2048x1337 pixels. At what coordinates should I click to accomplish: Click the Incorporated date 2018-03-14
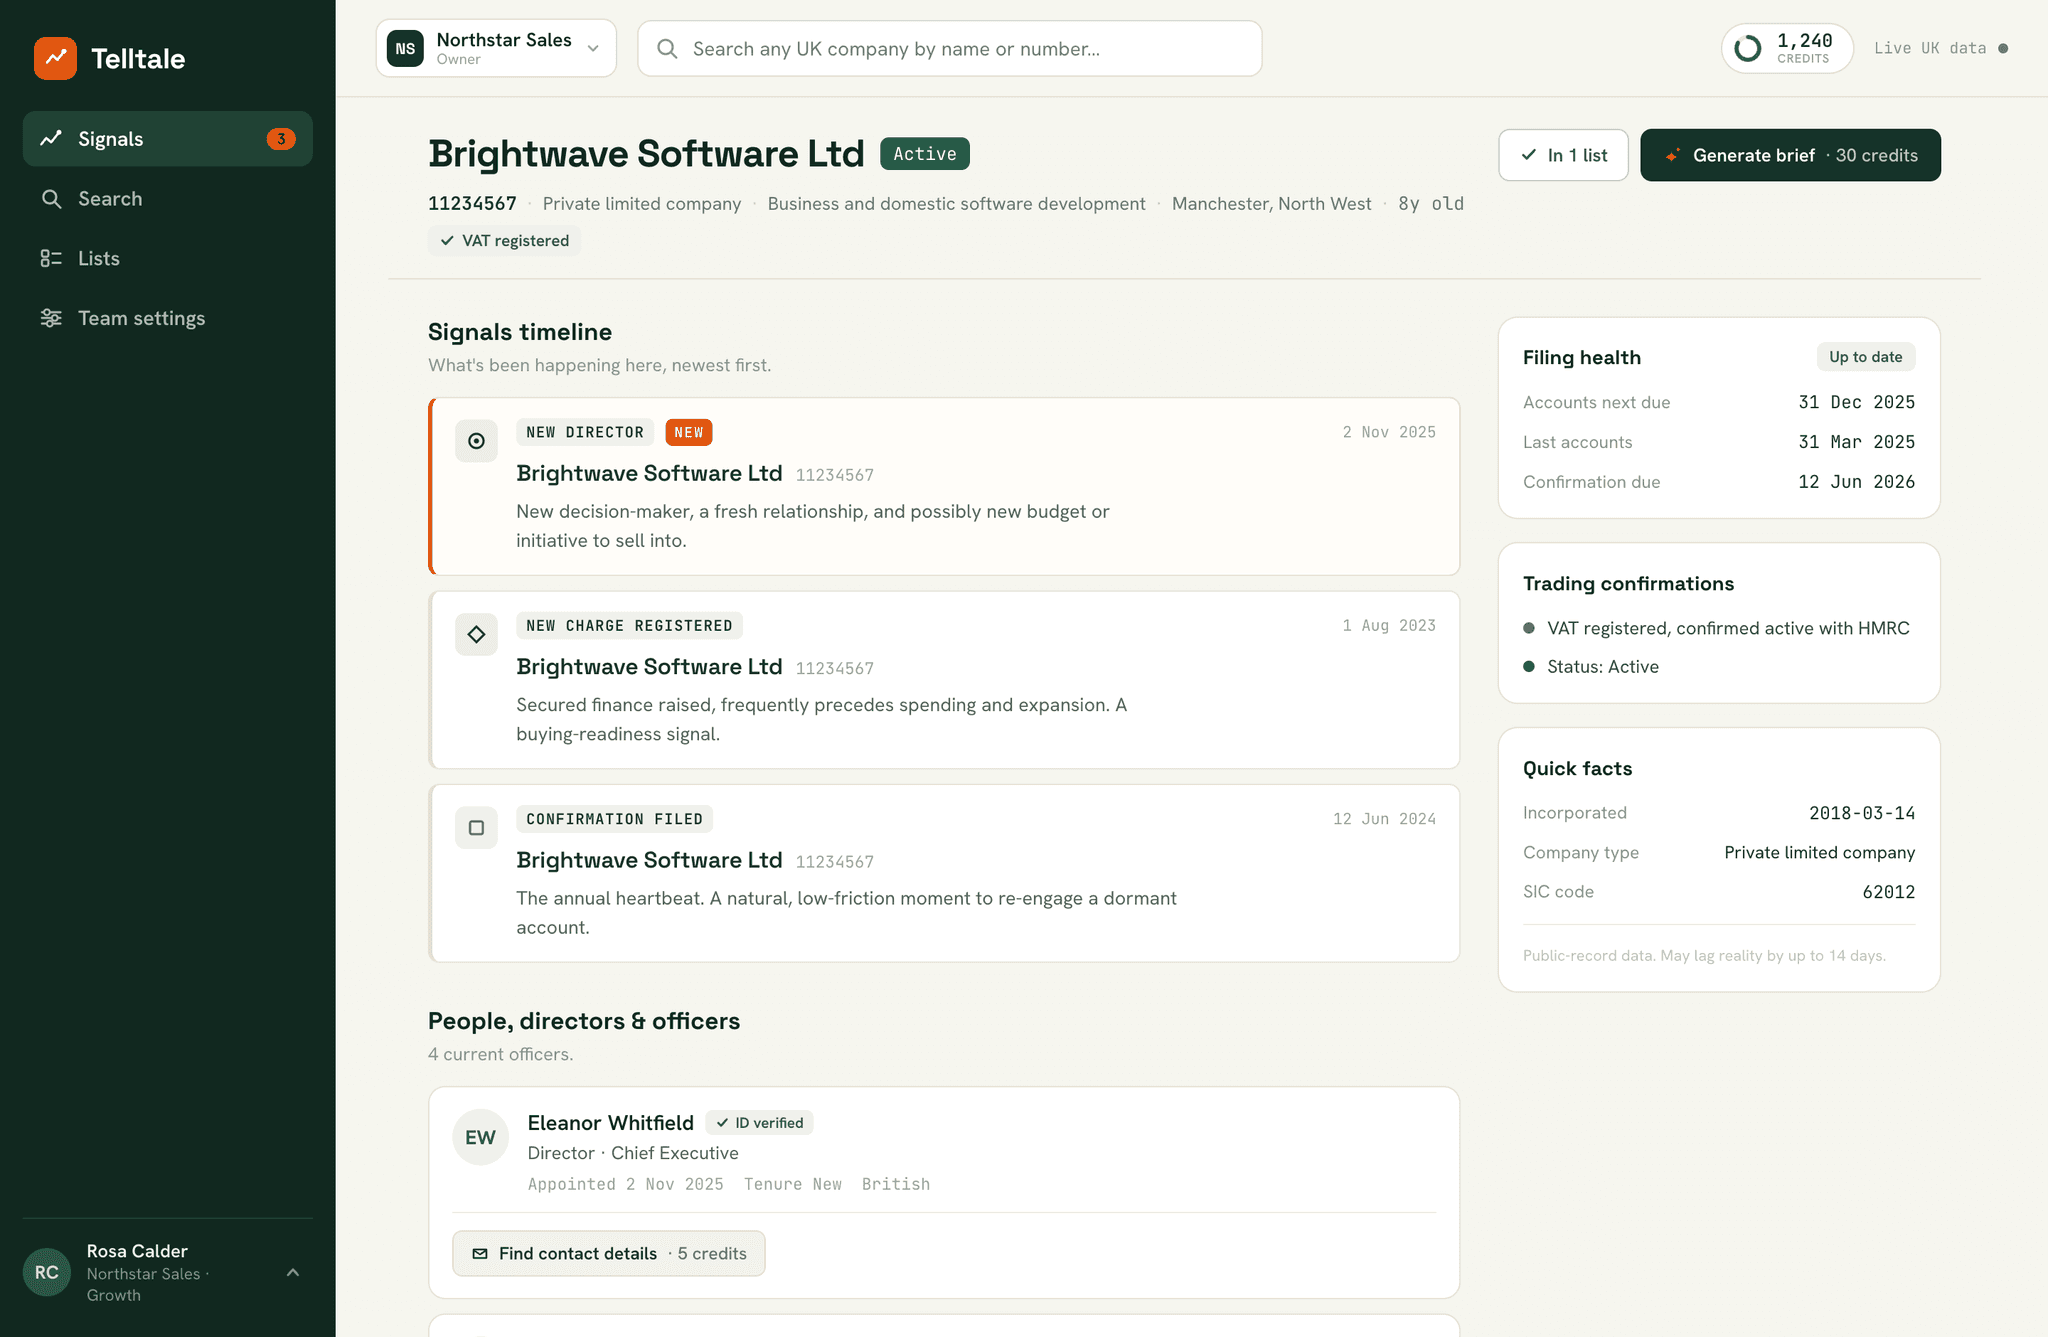point(1862,813)
